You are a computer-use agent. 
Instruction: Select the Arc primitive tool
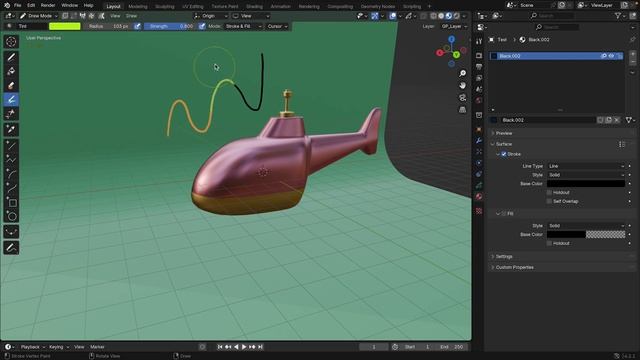click(x=11, y=174)
